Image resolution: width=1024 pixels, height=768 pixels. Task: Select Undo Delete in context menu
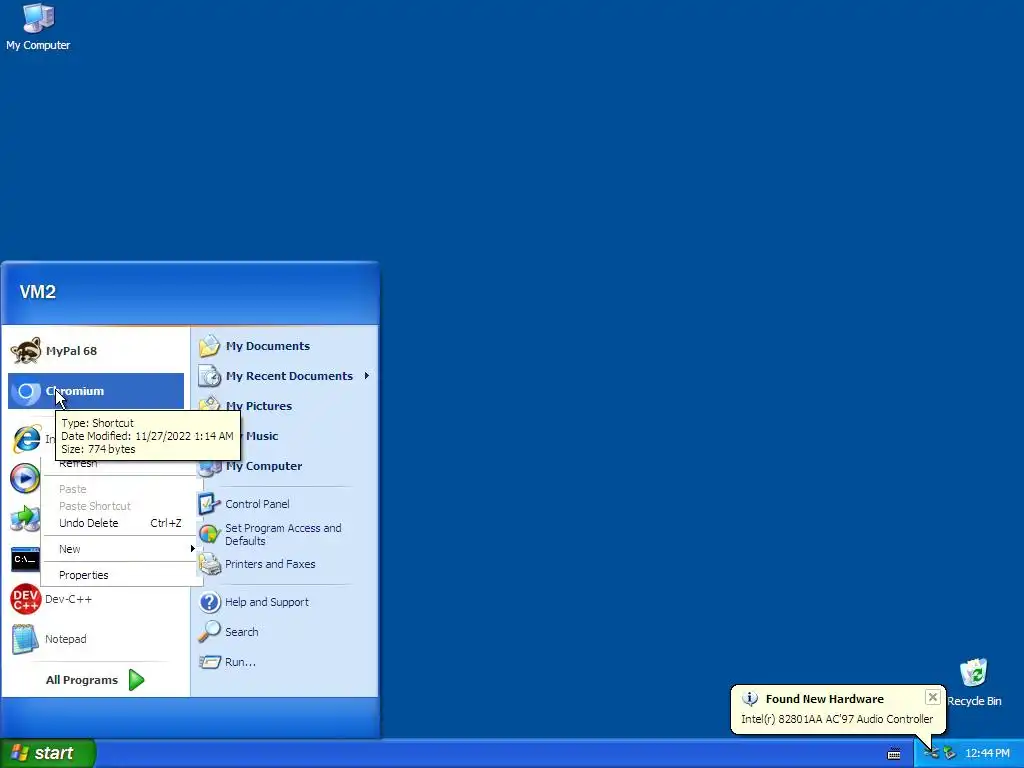pos(120,523)
